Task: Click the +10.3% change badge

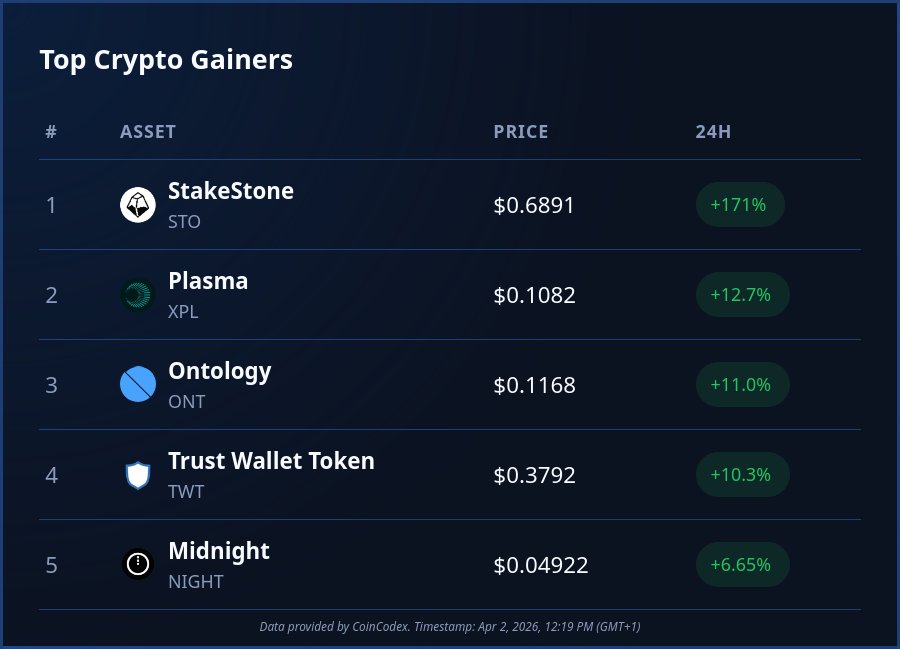Action: 742,475
